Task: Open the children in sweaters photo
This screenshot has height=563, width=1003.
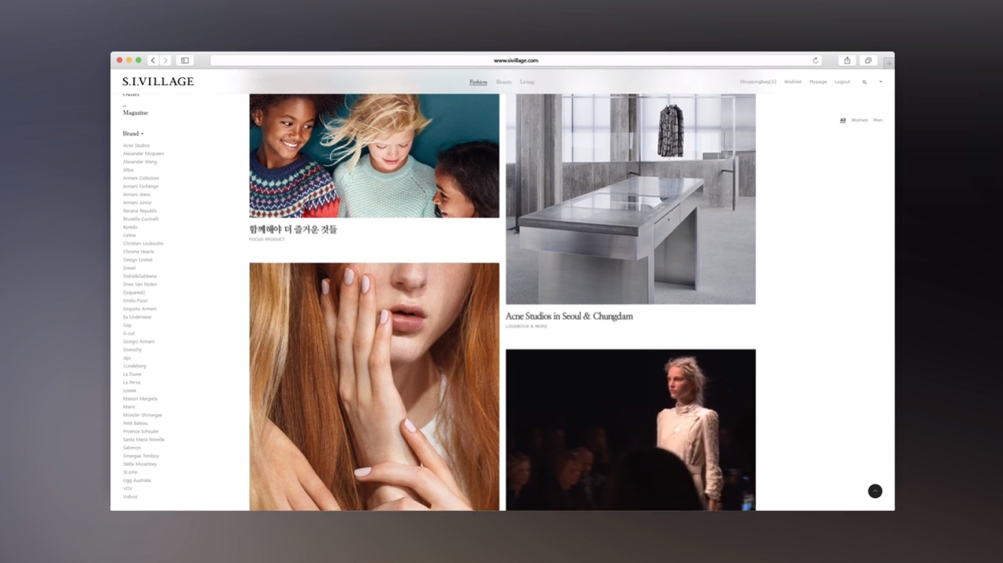Action: point(374,155)
